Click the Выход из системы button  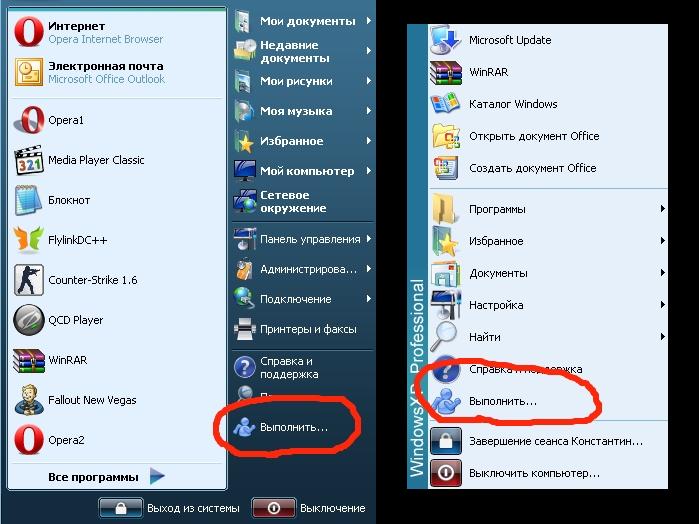pos(170,508)
